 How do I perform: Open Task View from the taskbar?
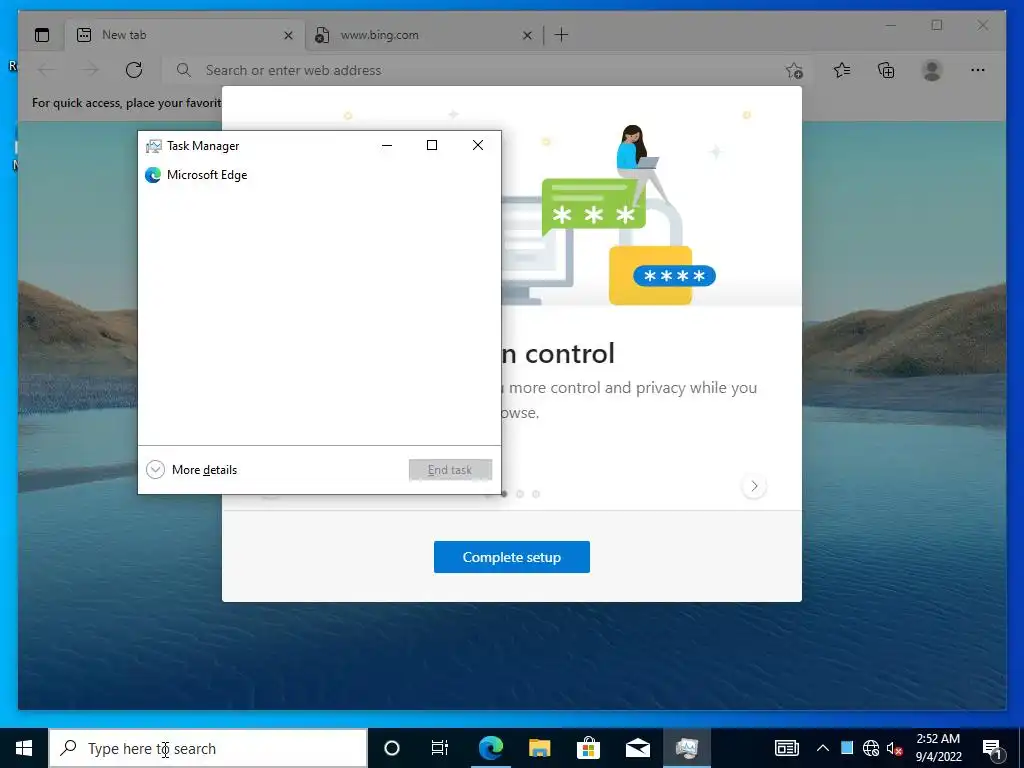pos(440,748)
